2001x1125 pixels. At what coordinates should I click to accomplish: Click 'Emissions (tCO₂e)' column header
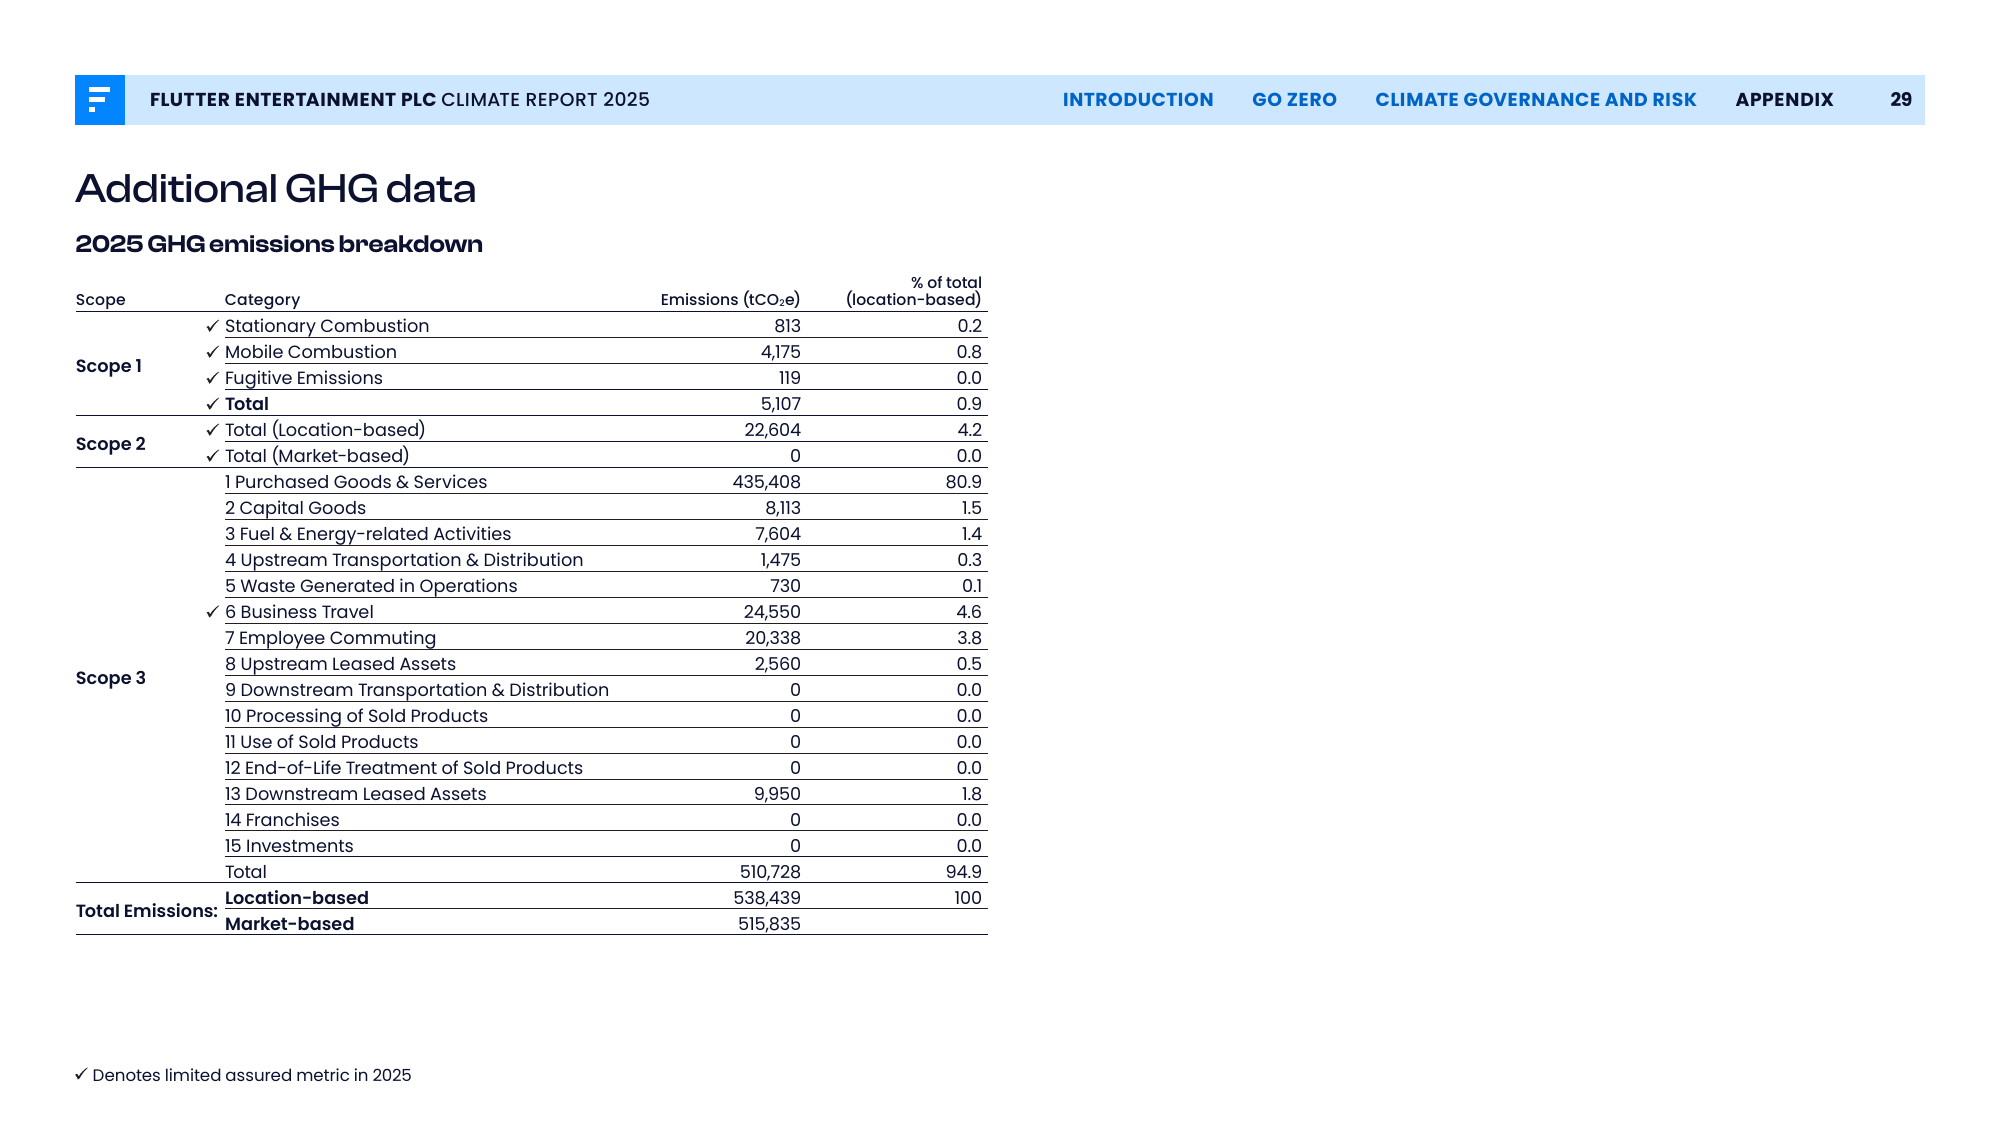point(730,300)
